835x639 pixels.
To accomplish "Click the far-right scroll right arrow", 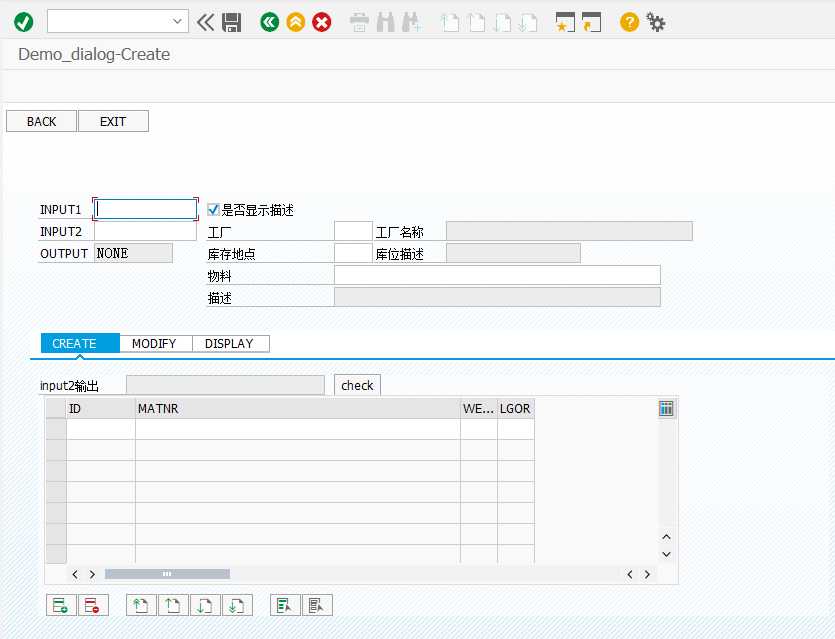I will tap(647, 574).
